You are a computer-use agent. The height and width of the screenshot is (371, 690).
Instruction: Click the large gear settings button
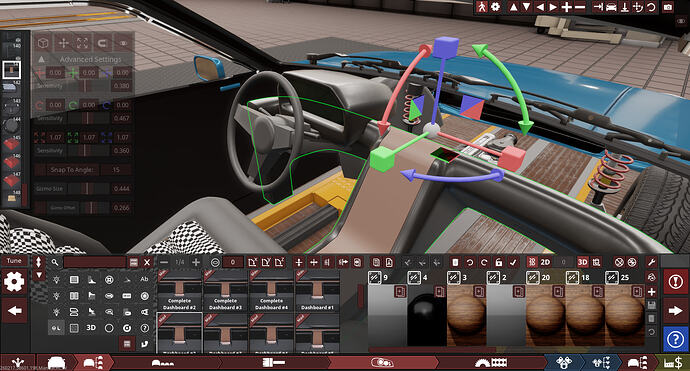coord(14,282)
